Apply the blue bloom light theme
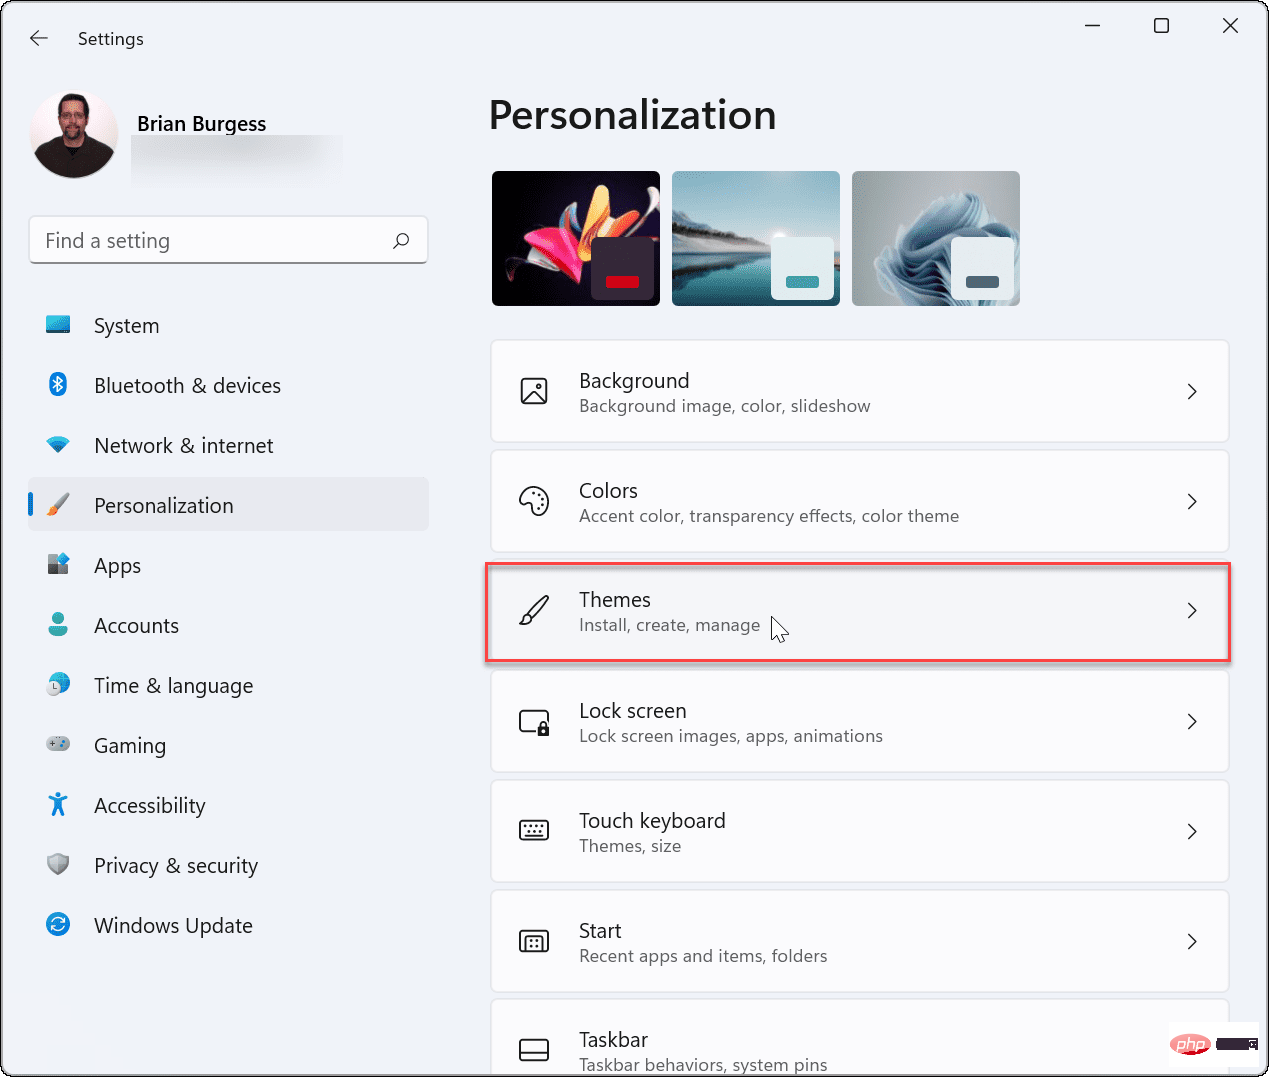This screenshot has width=1269, height=1077. [x=936, y=238]
